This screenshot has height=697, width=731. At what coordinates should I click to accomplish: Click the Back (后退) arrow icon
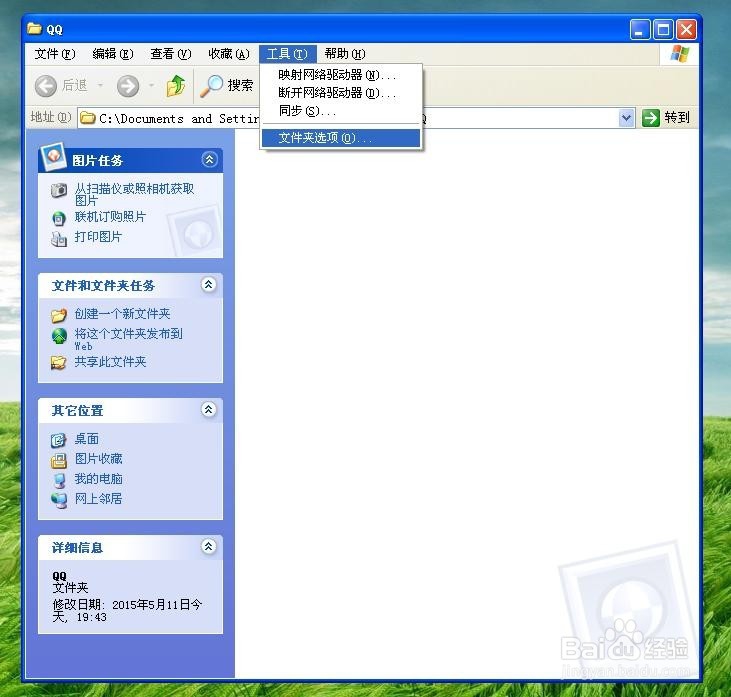click(46, 86)
